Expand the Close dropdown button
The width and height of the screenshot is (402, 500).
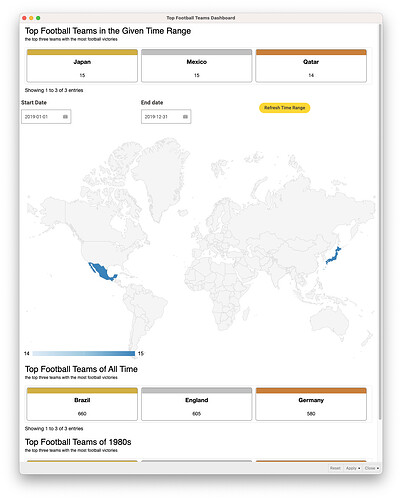(372, 468)
